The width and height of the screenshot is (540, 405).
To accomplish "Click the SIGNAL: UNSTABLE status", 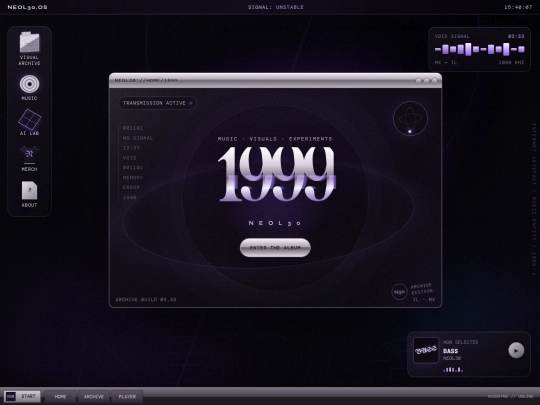I will click(276, 7).
